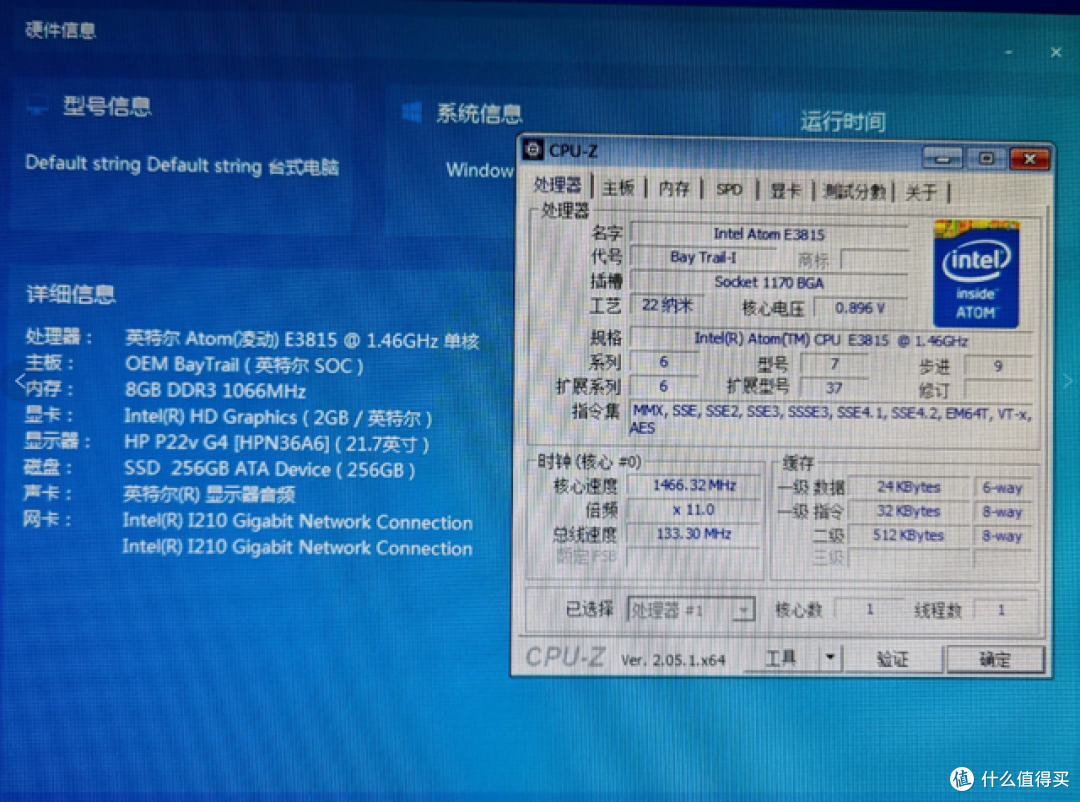Screen dimensions: 1080x802
Task: Click the multiplier value x 11.0
Action: tap(694, 510)
